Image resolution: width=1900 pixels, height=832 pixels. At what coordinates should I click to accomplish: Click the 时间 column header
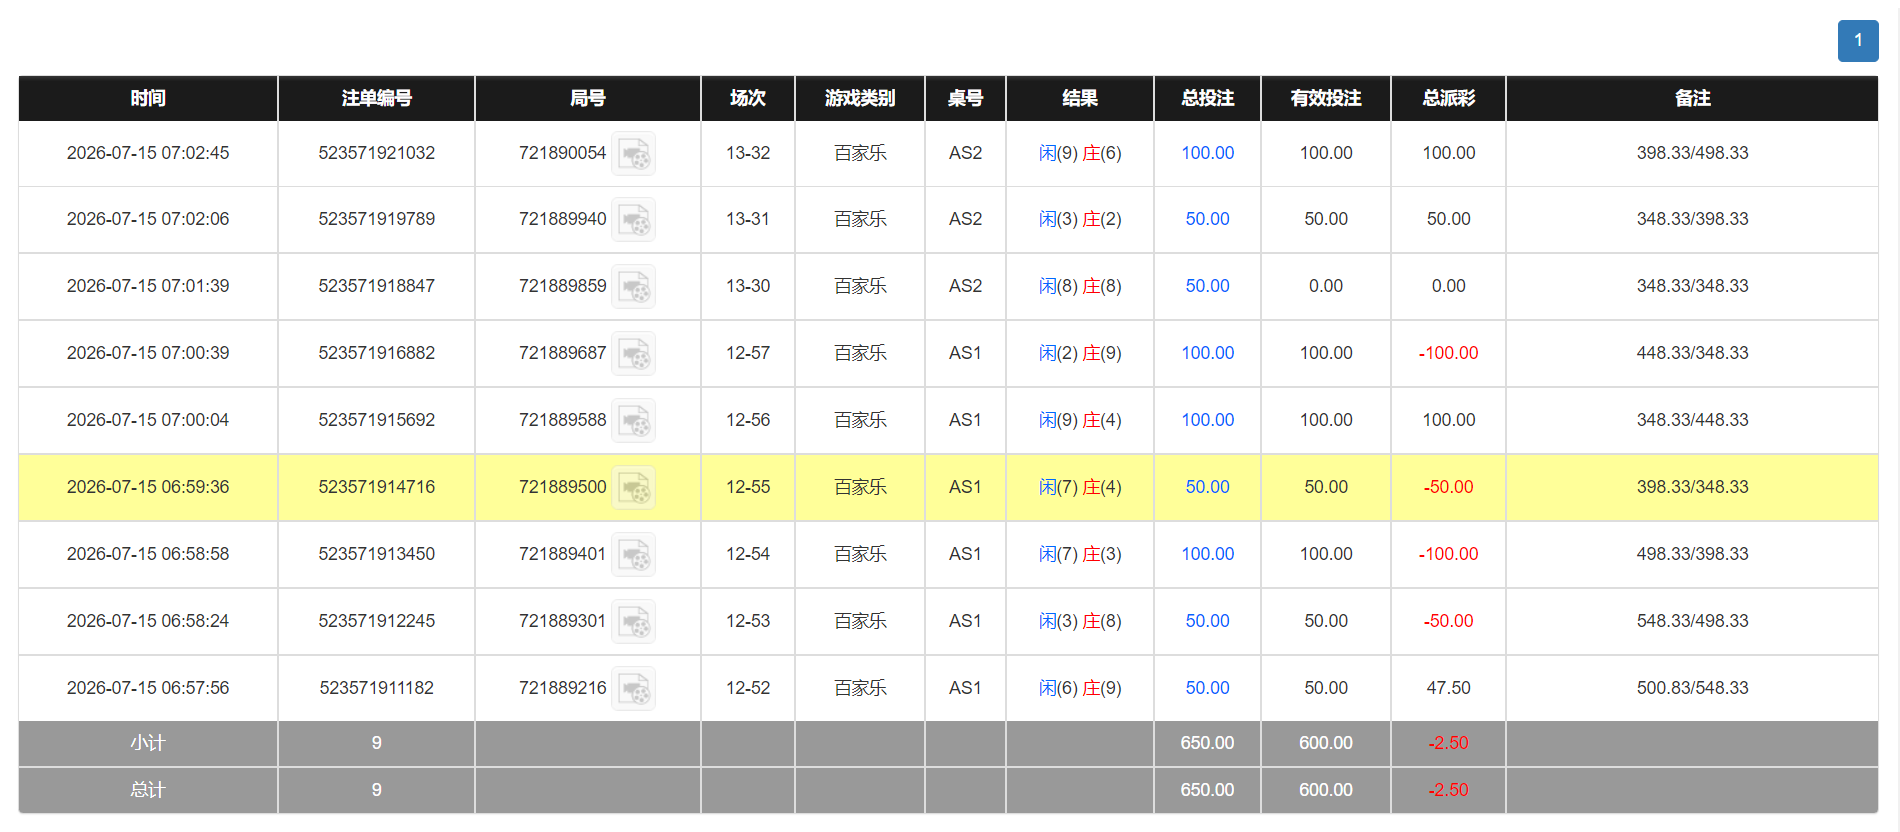coord(148,98)
